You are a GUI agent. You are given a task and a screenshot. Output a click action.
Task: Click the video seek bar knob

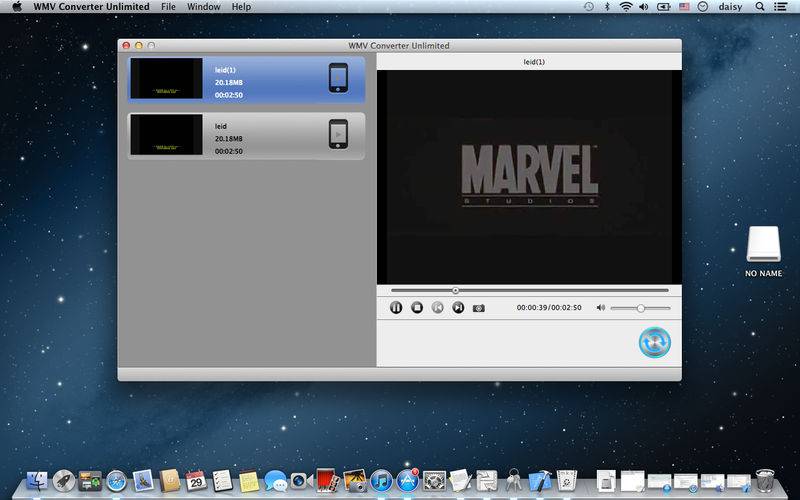click(x=455, y=290)
